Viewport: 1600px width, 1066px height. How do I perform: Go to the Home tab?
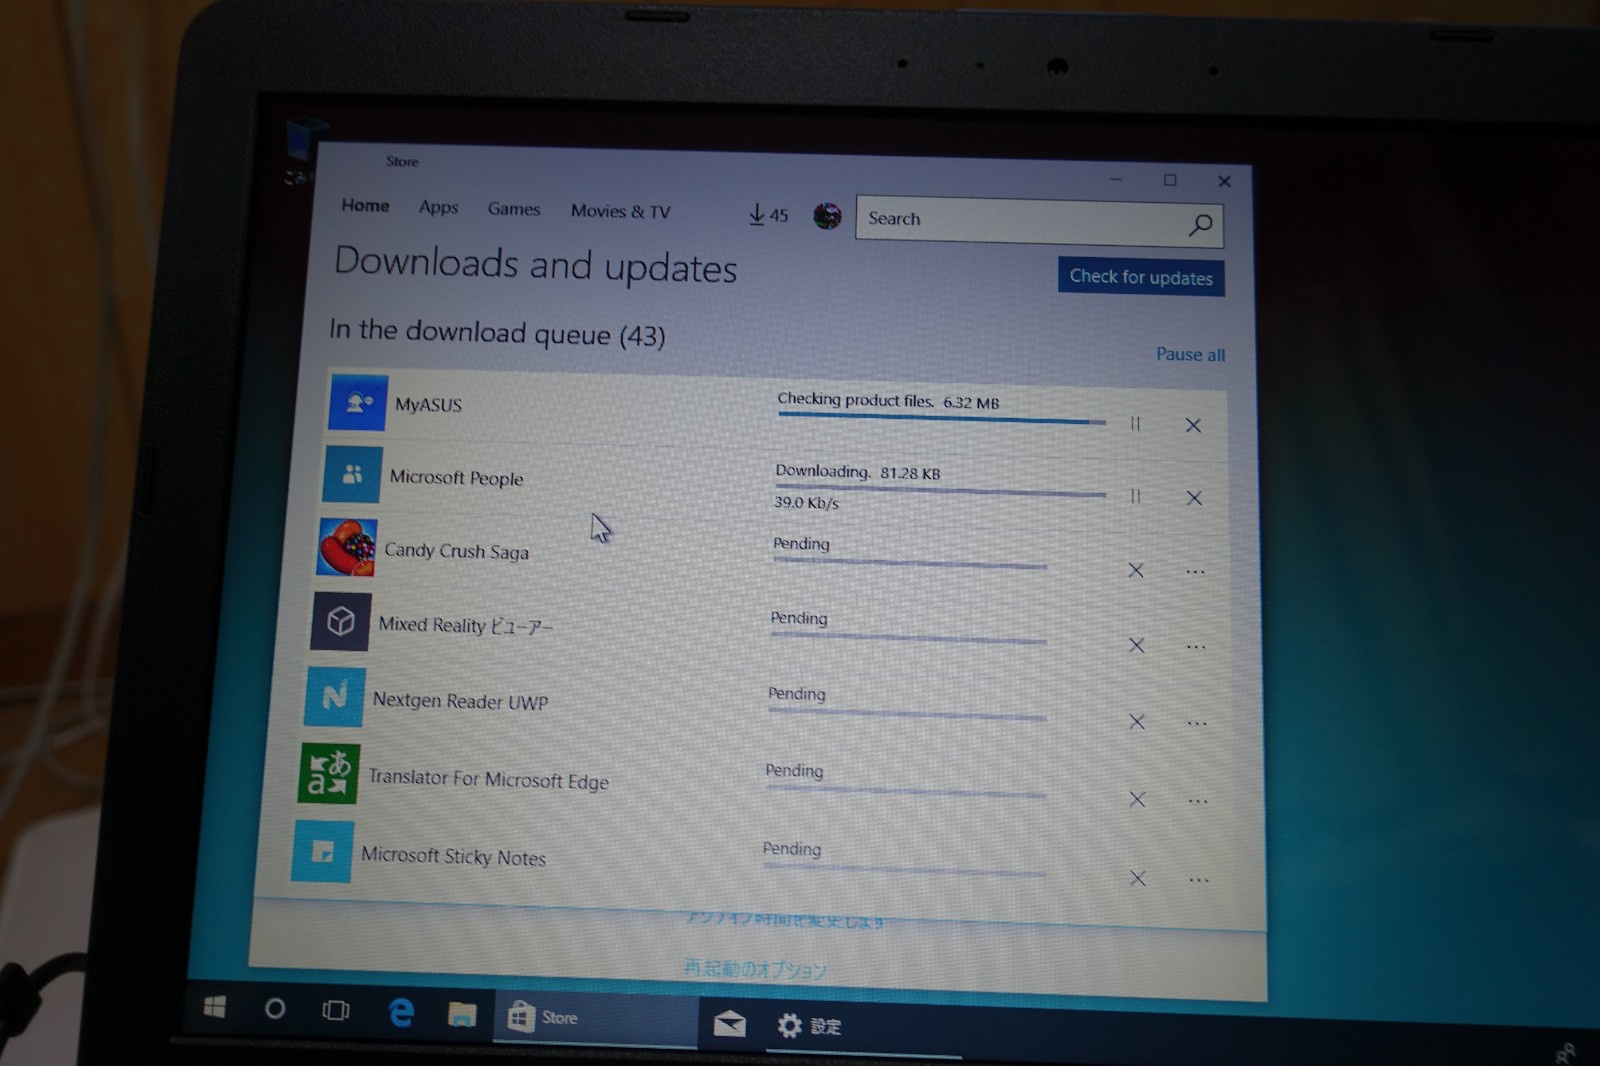[365, 205]
